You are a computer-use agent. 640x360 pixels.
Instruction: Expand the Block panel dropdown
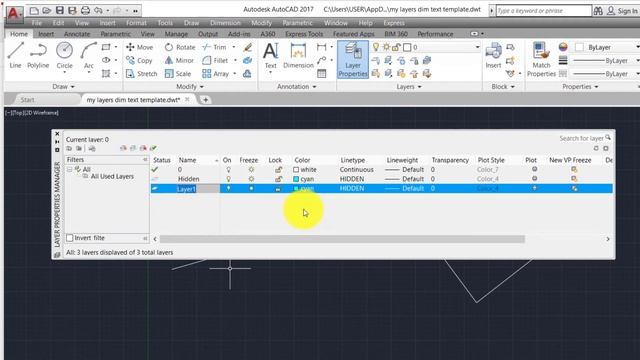coord(503,87)
